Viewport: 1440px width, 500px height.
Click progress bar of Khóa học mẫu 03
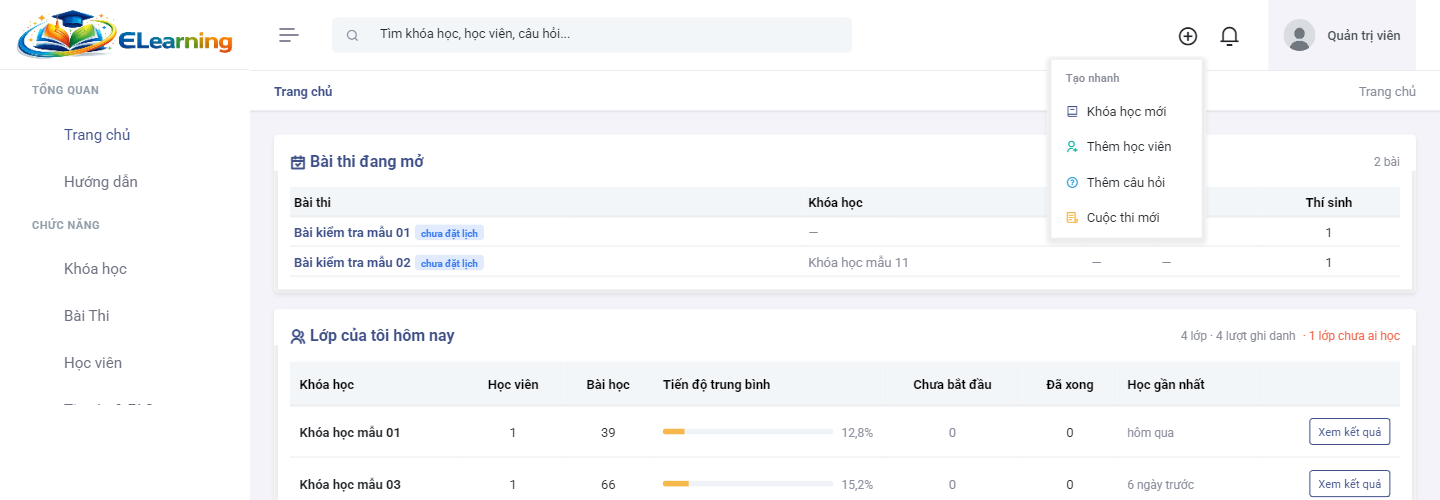(x=748, y=484)
